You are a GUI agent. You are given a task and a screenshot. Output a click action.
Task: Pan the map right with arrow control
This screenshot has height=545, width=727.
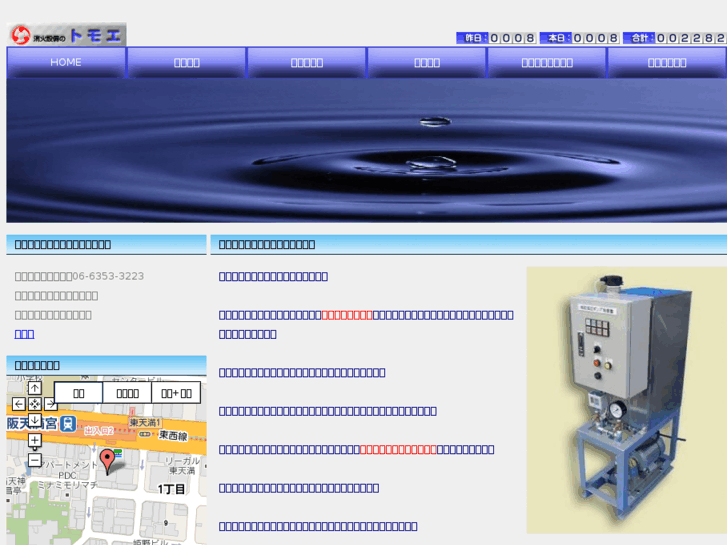pyautogui.click(x=51, y=404)
